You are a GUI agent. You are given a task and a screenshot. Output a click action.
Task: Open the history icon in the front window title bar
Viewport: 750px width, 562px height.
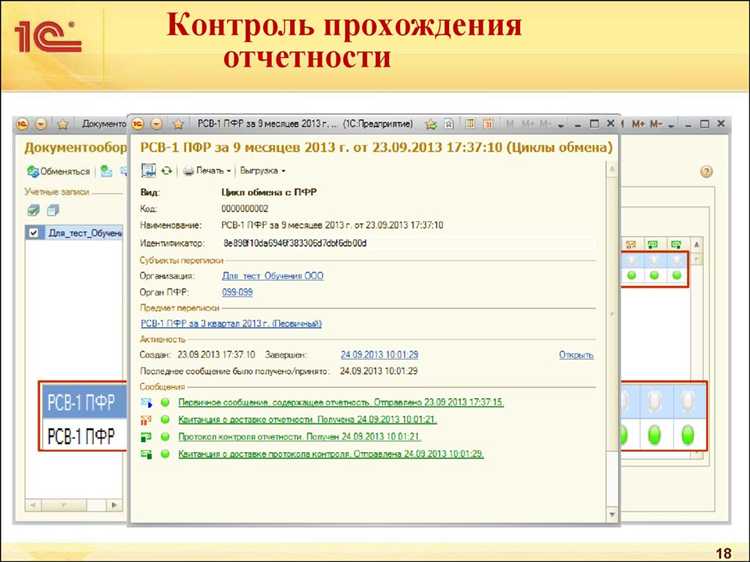click(x=449, y=124)
